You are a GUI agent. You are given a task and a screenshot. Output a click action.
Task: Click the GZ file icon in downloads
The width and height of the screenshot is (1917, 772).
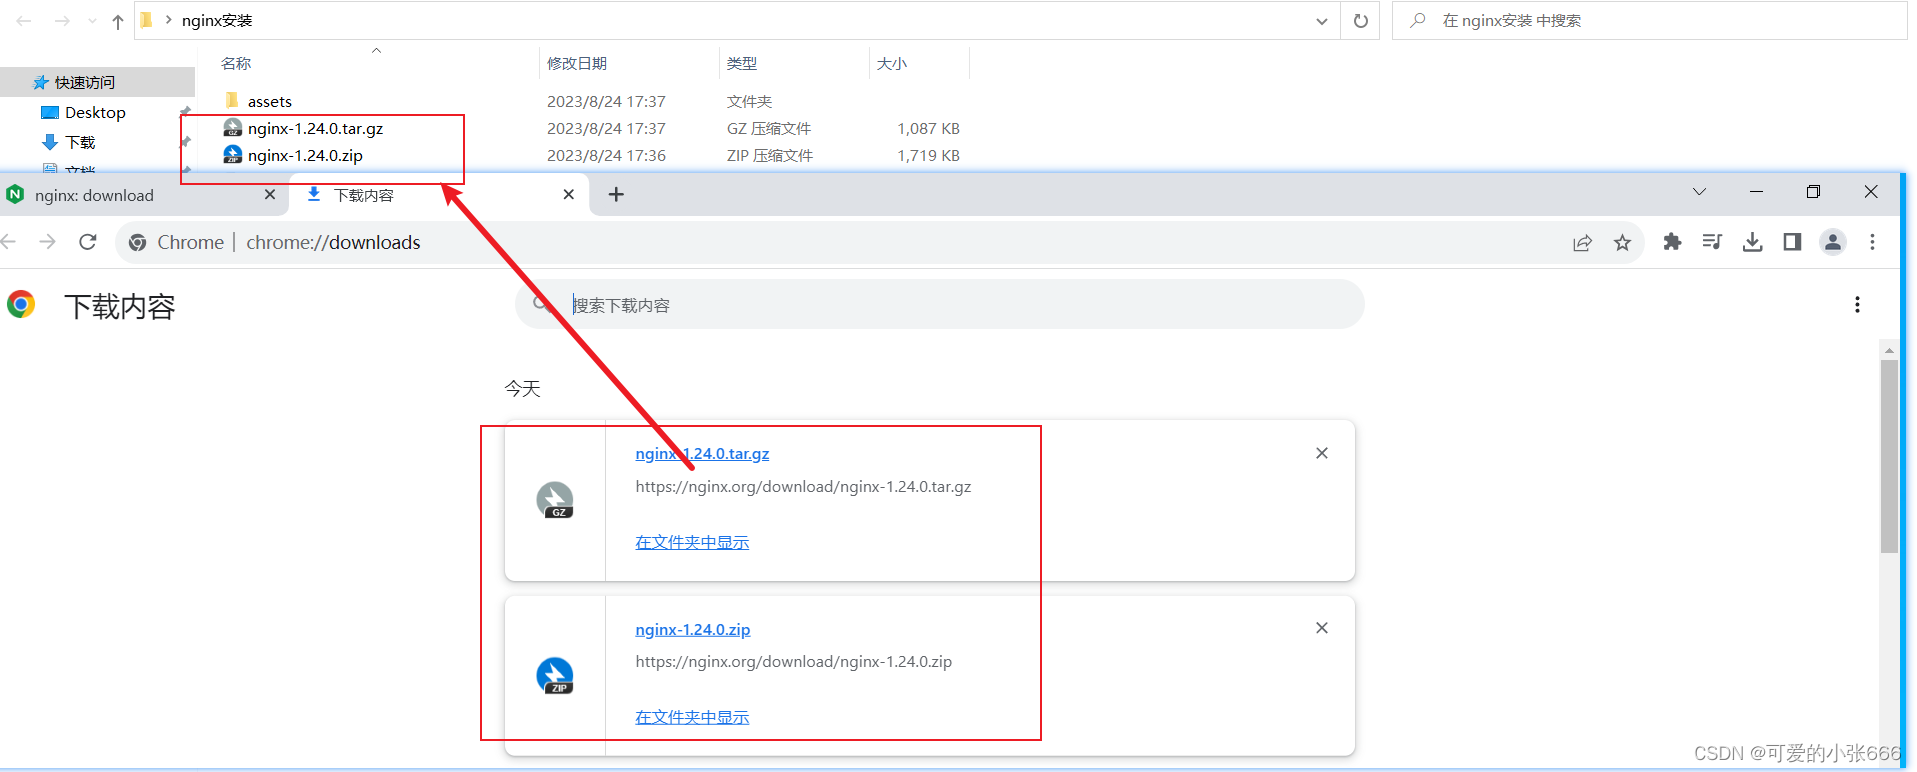[x=555, y=500]
